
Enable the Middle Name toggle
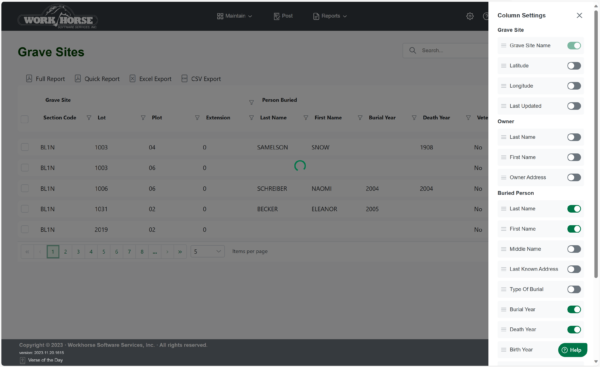574,249
